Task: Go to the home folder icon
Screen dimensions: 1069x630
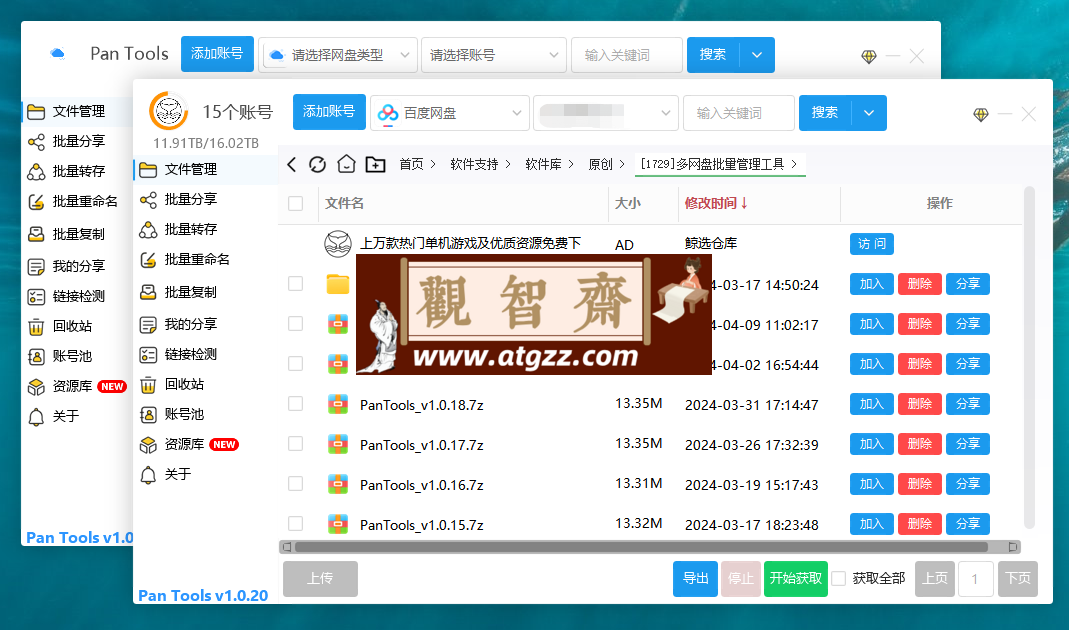Action: [346, 164]
